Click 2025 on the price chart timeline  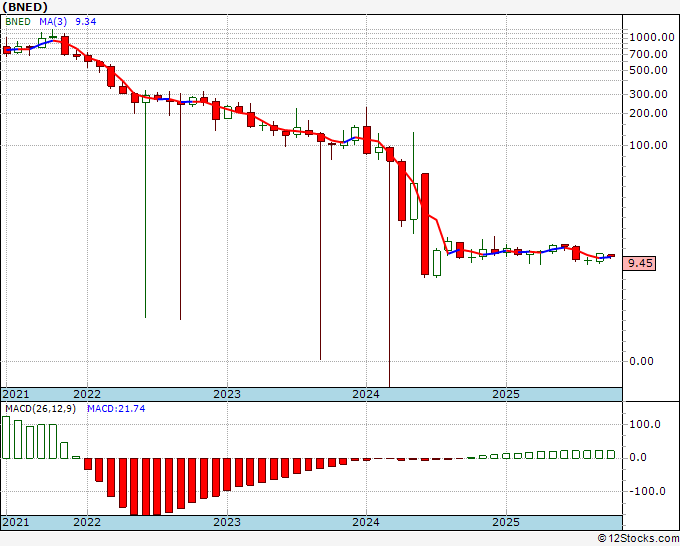pos(506,394)
